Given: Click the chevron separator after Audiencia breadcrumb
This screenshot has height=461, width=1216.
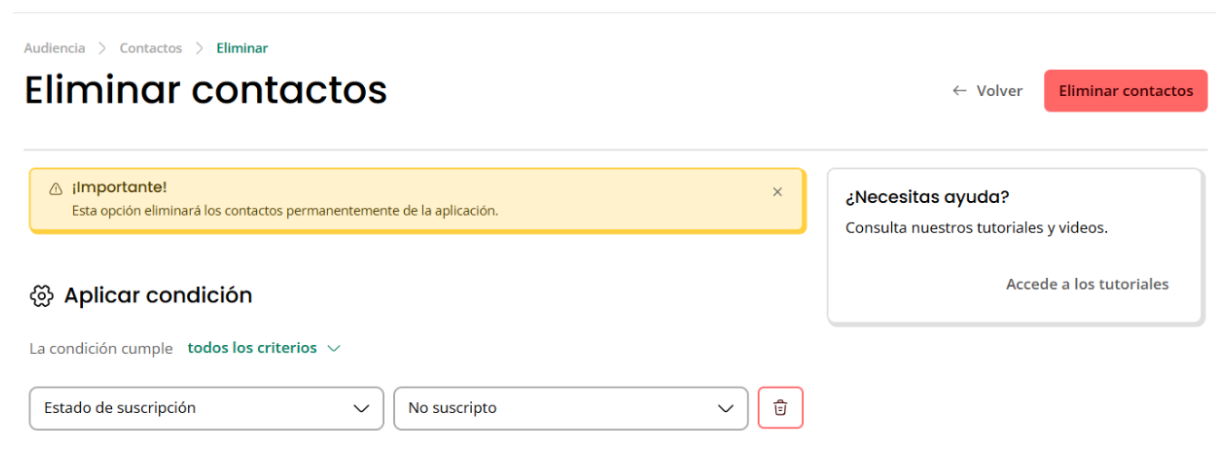Looking at the screenshot, I should 102,48.
